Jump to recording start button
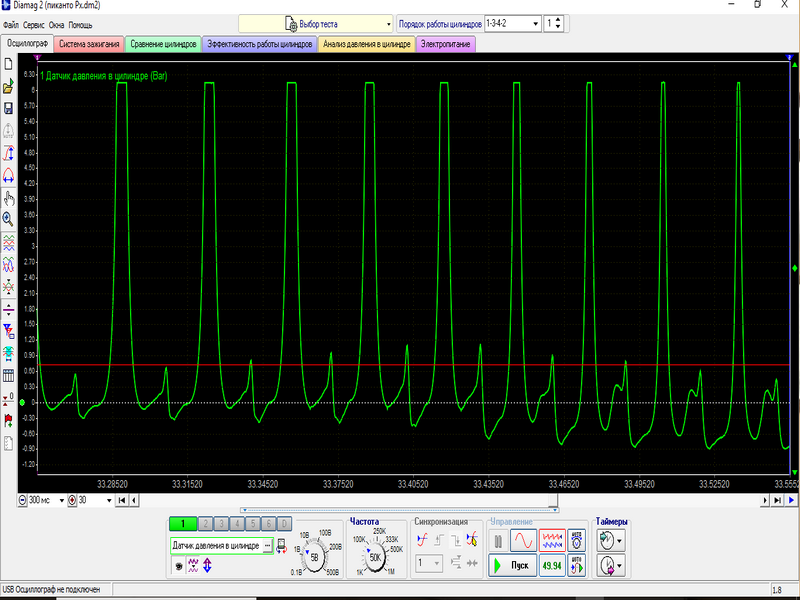 121,501
